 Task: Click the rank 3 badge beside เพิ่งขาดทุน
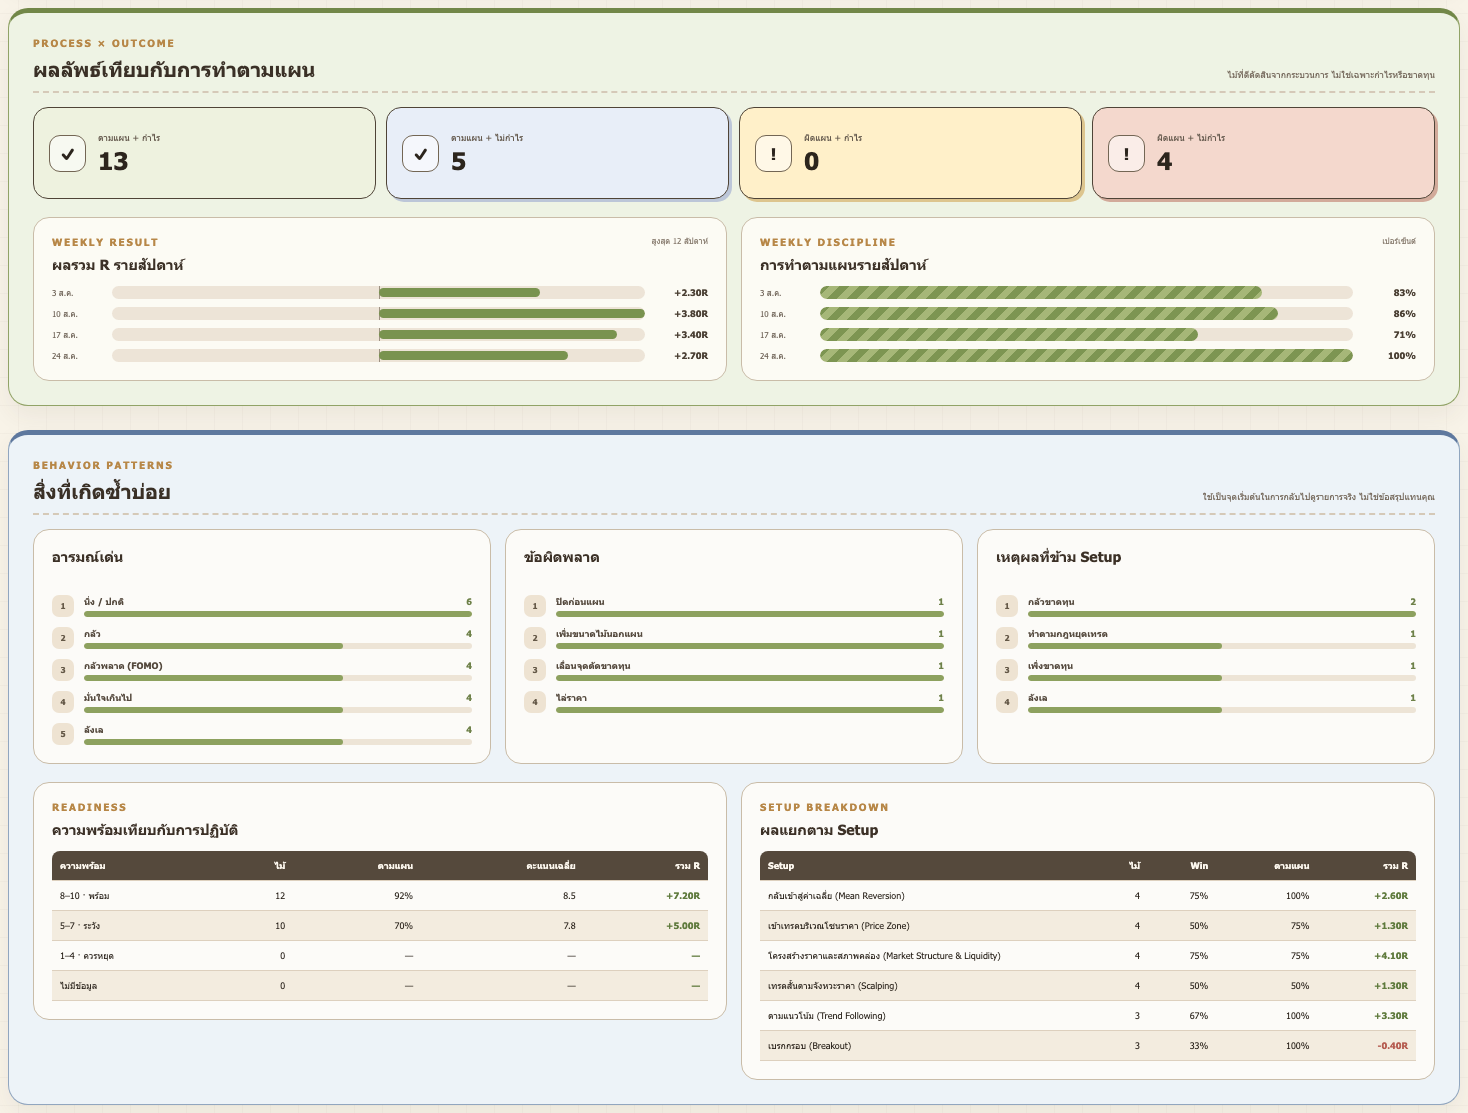point(1007,670)
